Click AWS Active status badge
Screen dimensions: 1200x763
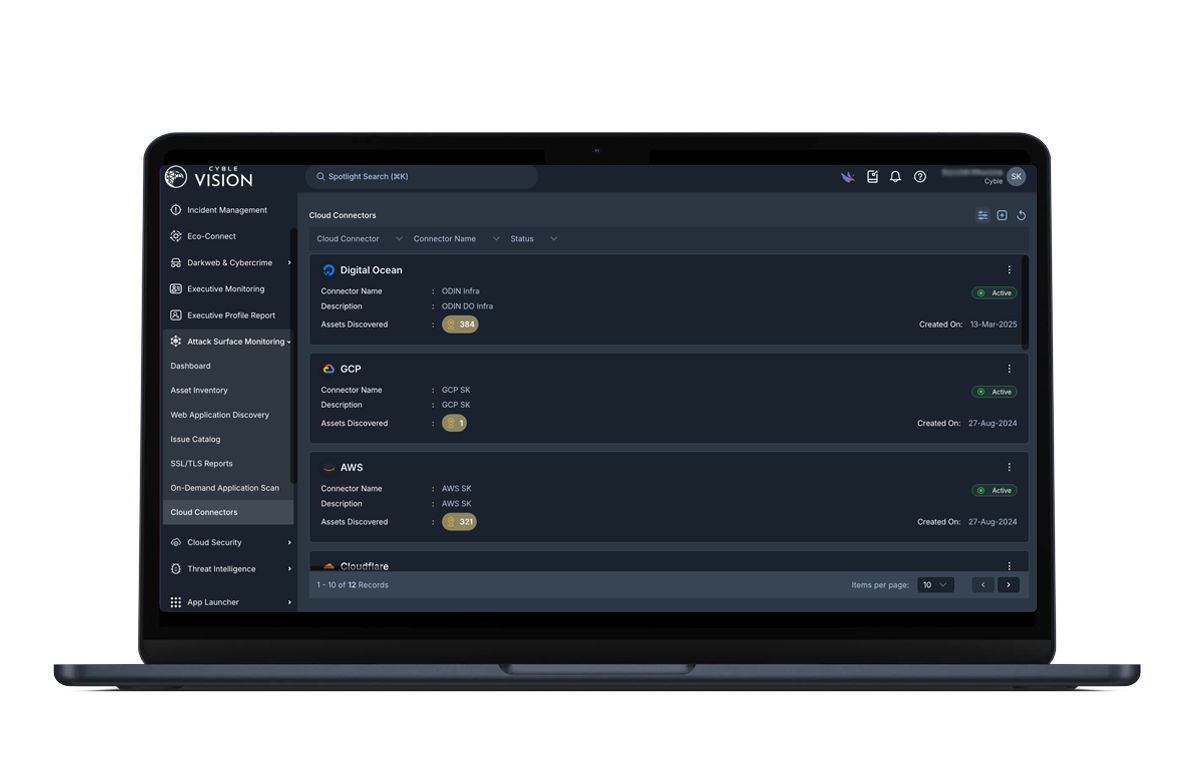coord(994,491)
